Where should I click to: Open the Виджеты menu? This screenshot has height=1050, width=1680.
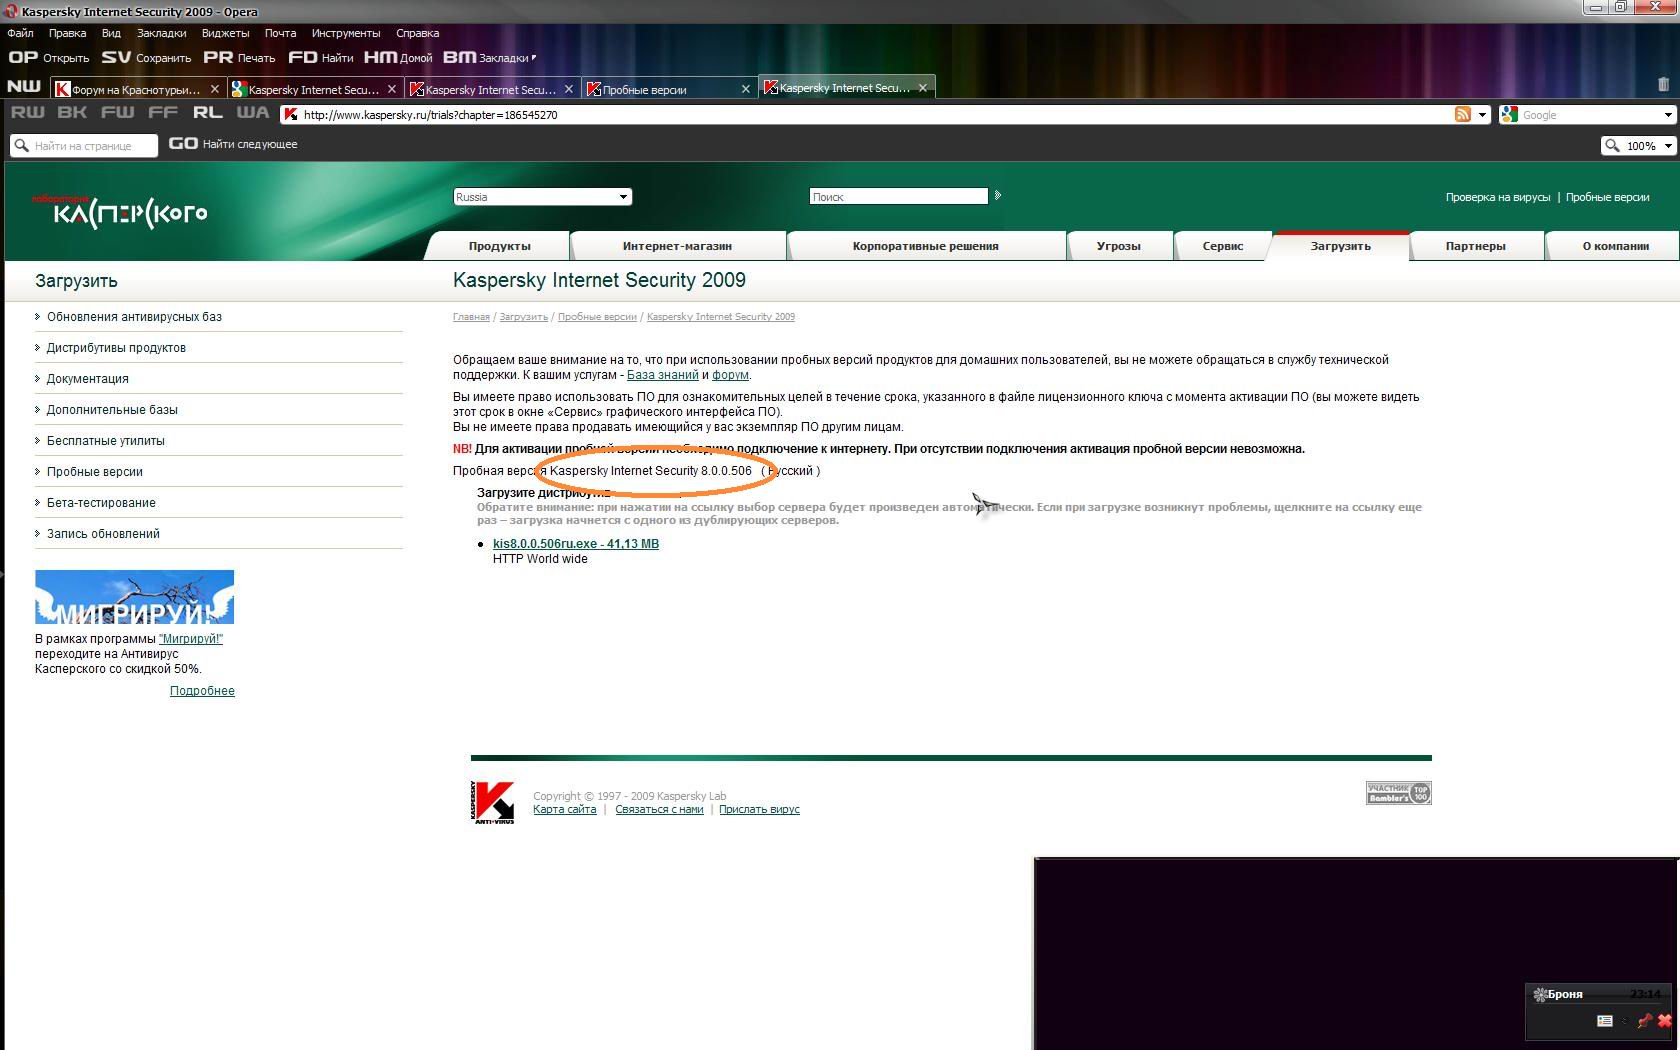pos(225,33)
